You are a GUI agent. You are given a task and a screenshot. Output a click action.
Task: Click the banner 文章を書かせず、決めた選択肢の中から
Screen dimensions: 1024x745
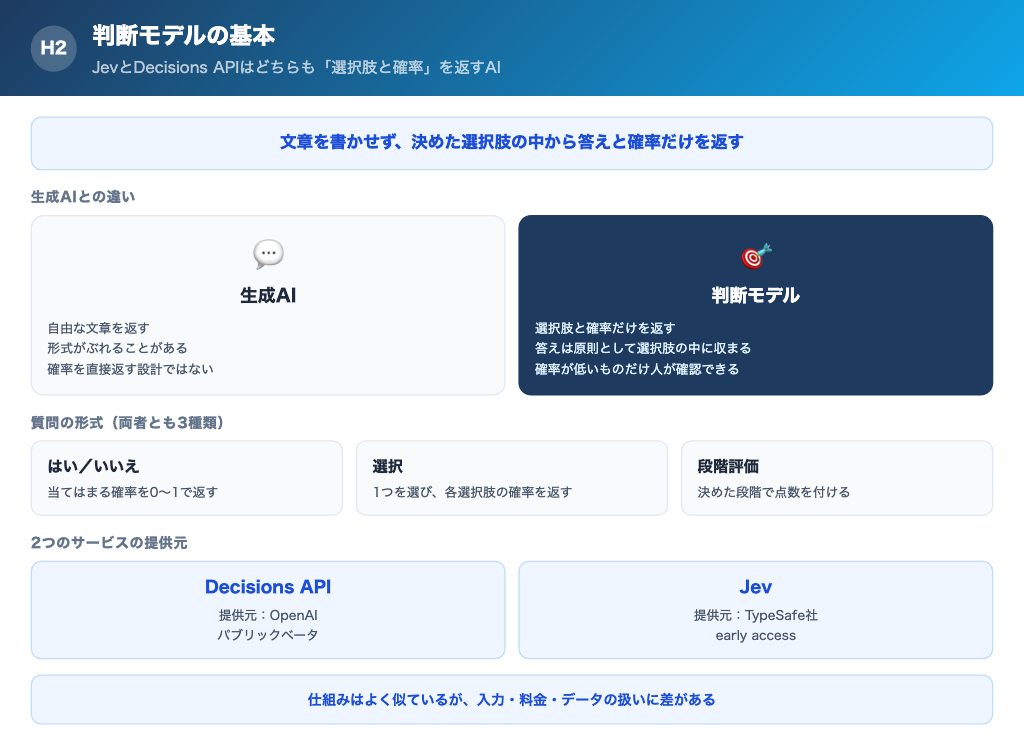pos(512,143)
